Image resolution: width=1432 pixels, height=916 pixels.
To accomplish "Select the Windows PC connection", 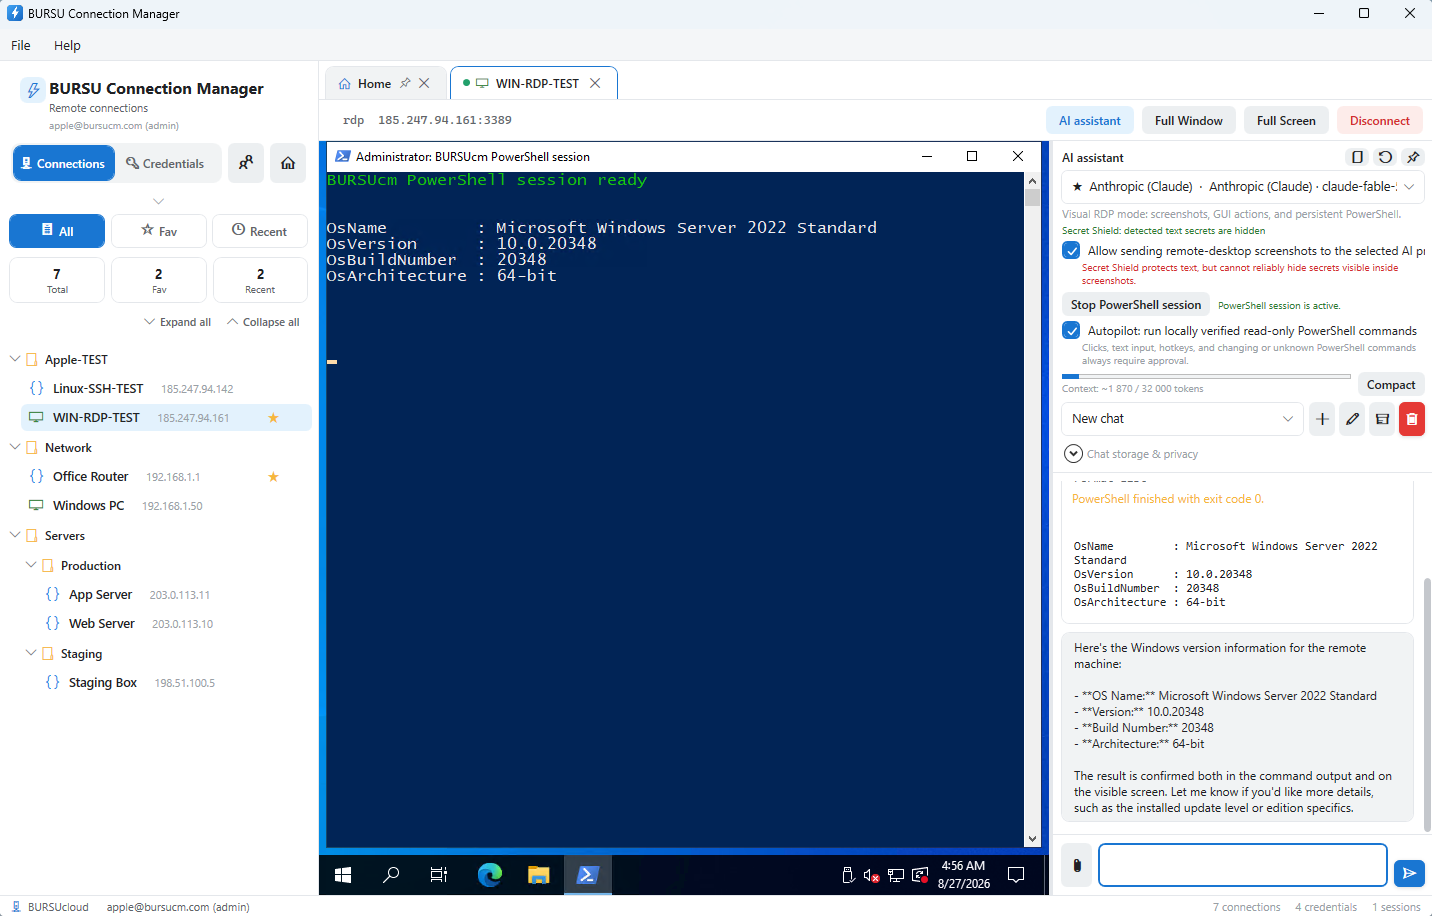I will 166,506.
